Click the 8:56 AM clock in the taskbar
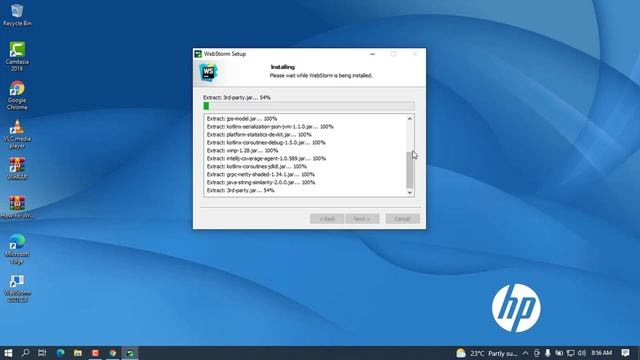 coord(601,353)
